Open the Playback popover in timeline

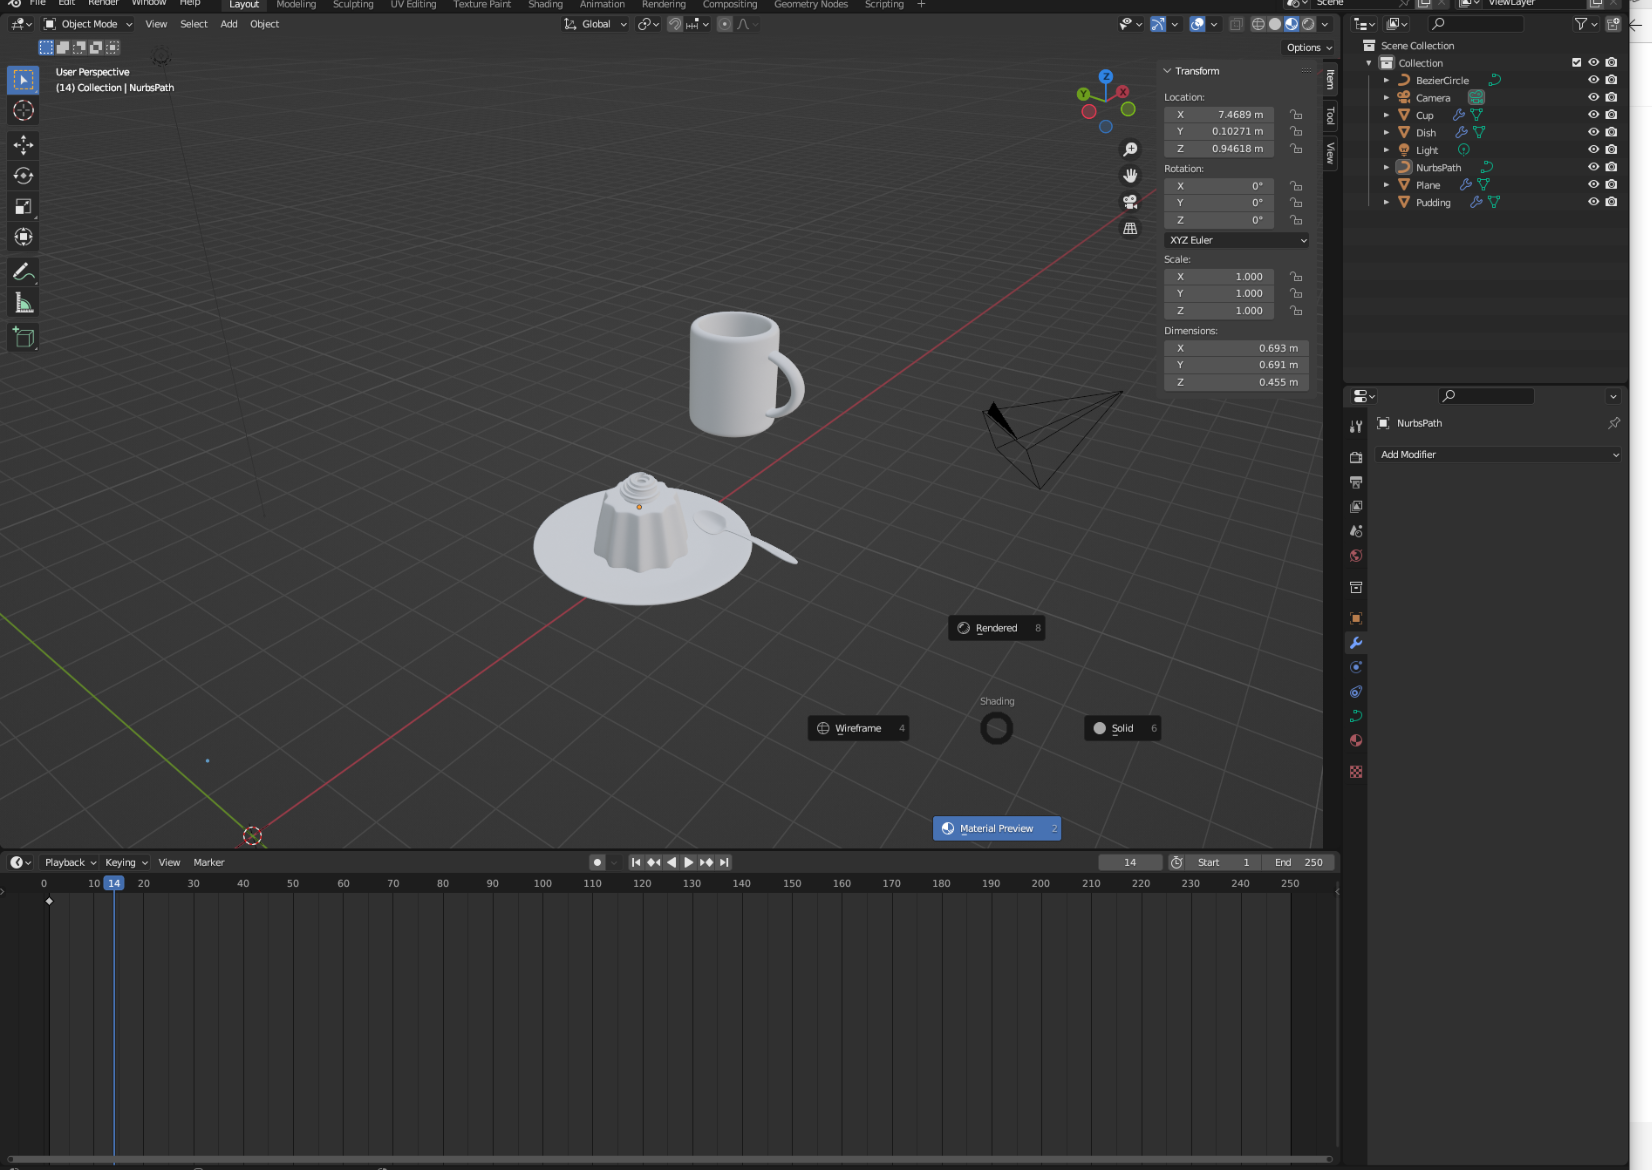pos(70,862)
